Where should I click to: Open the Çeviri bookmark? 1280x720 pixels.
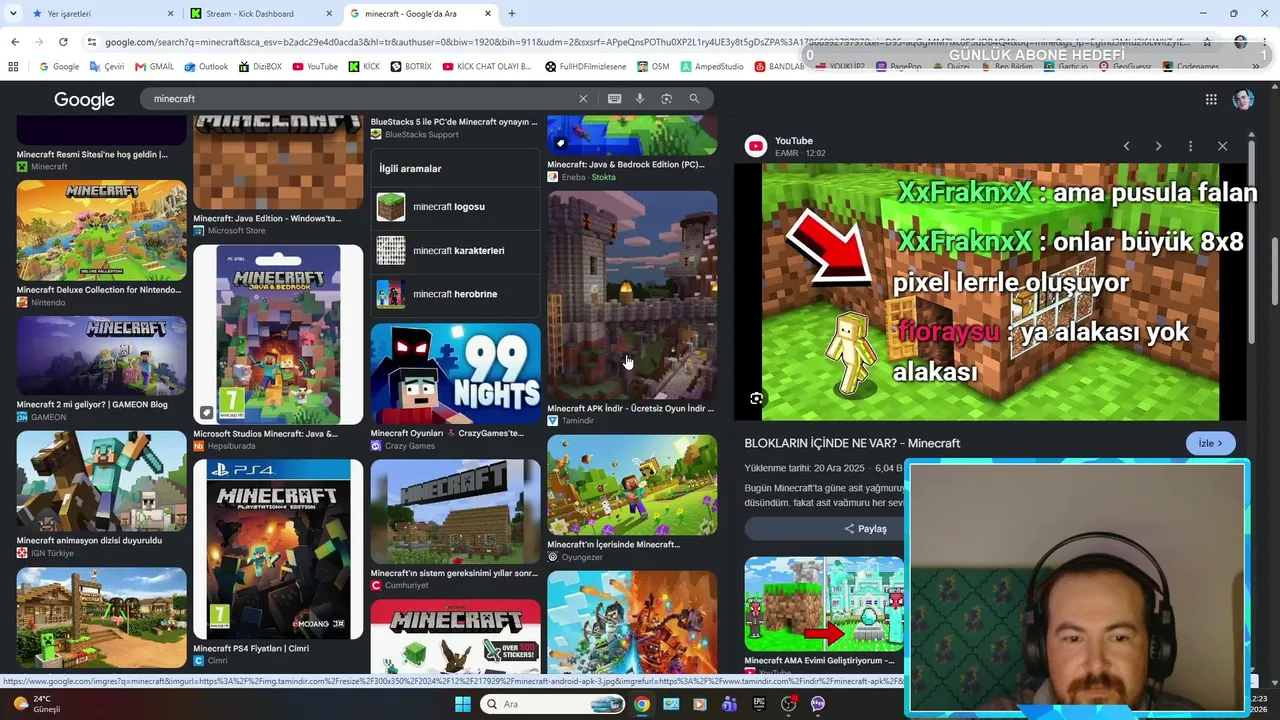point(106,67)
